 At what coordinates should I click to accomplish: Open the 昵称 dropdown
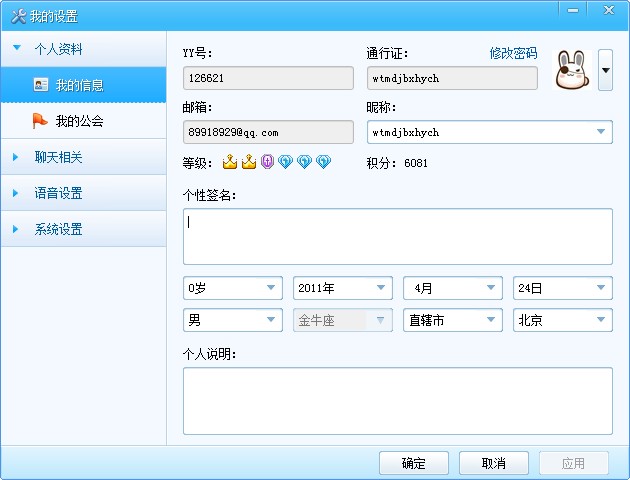click(601, 132)
